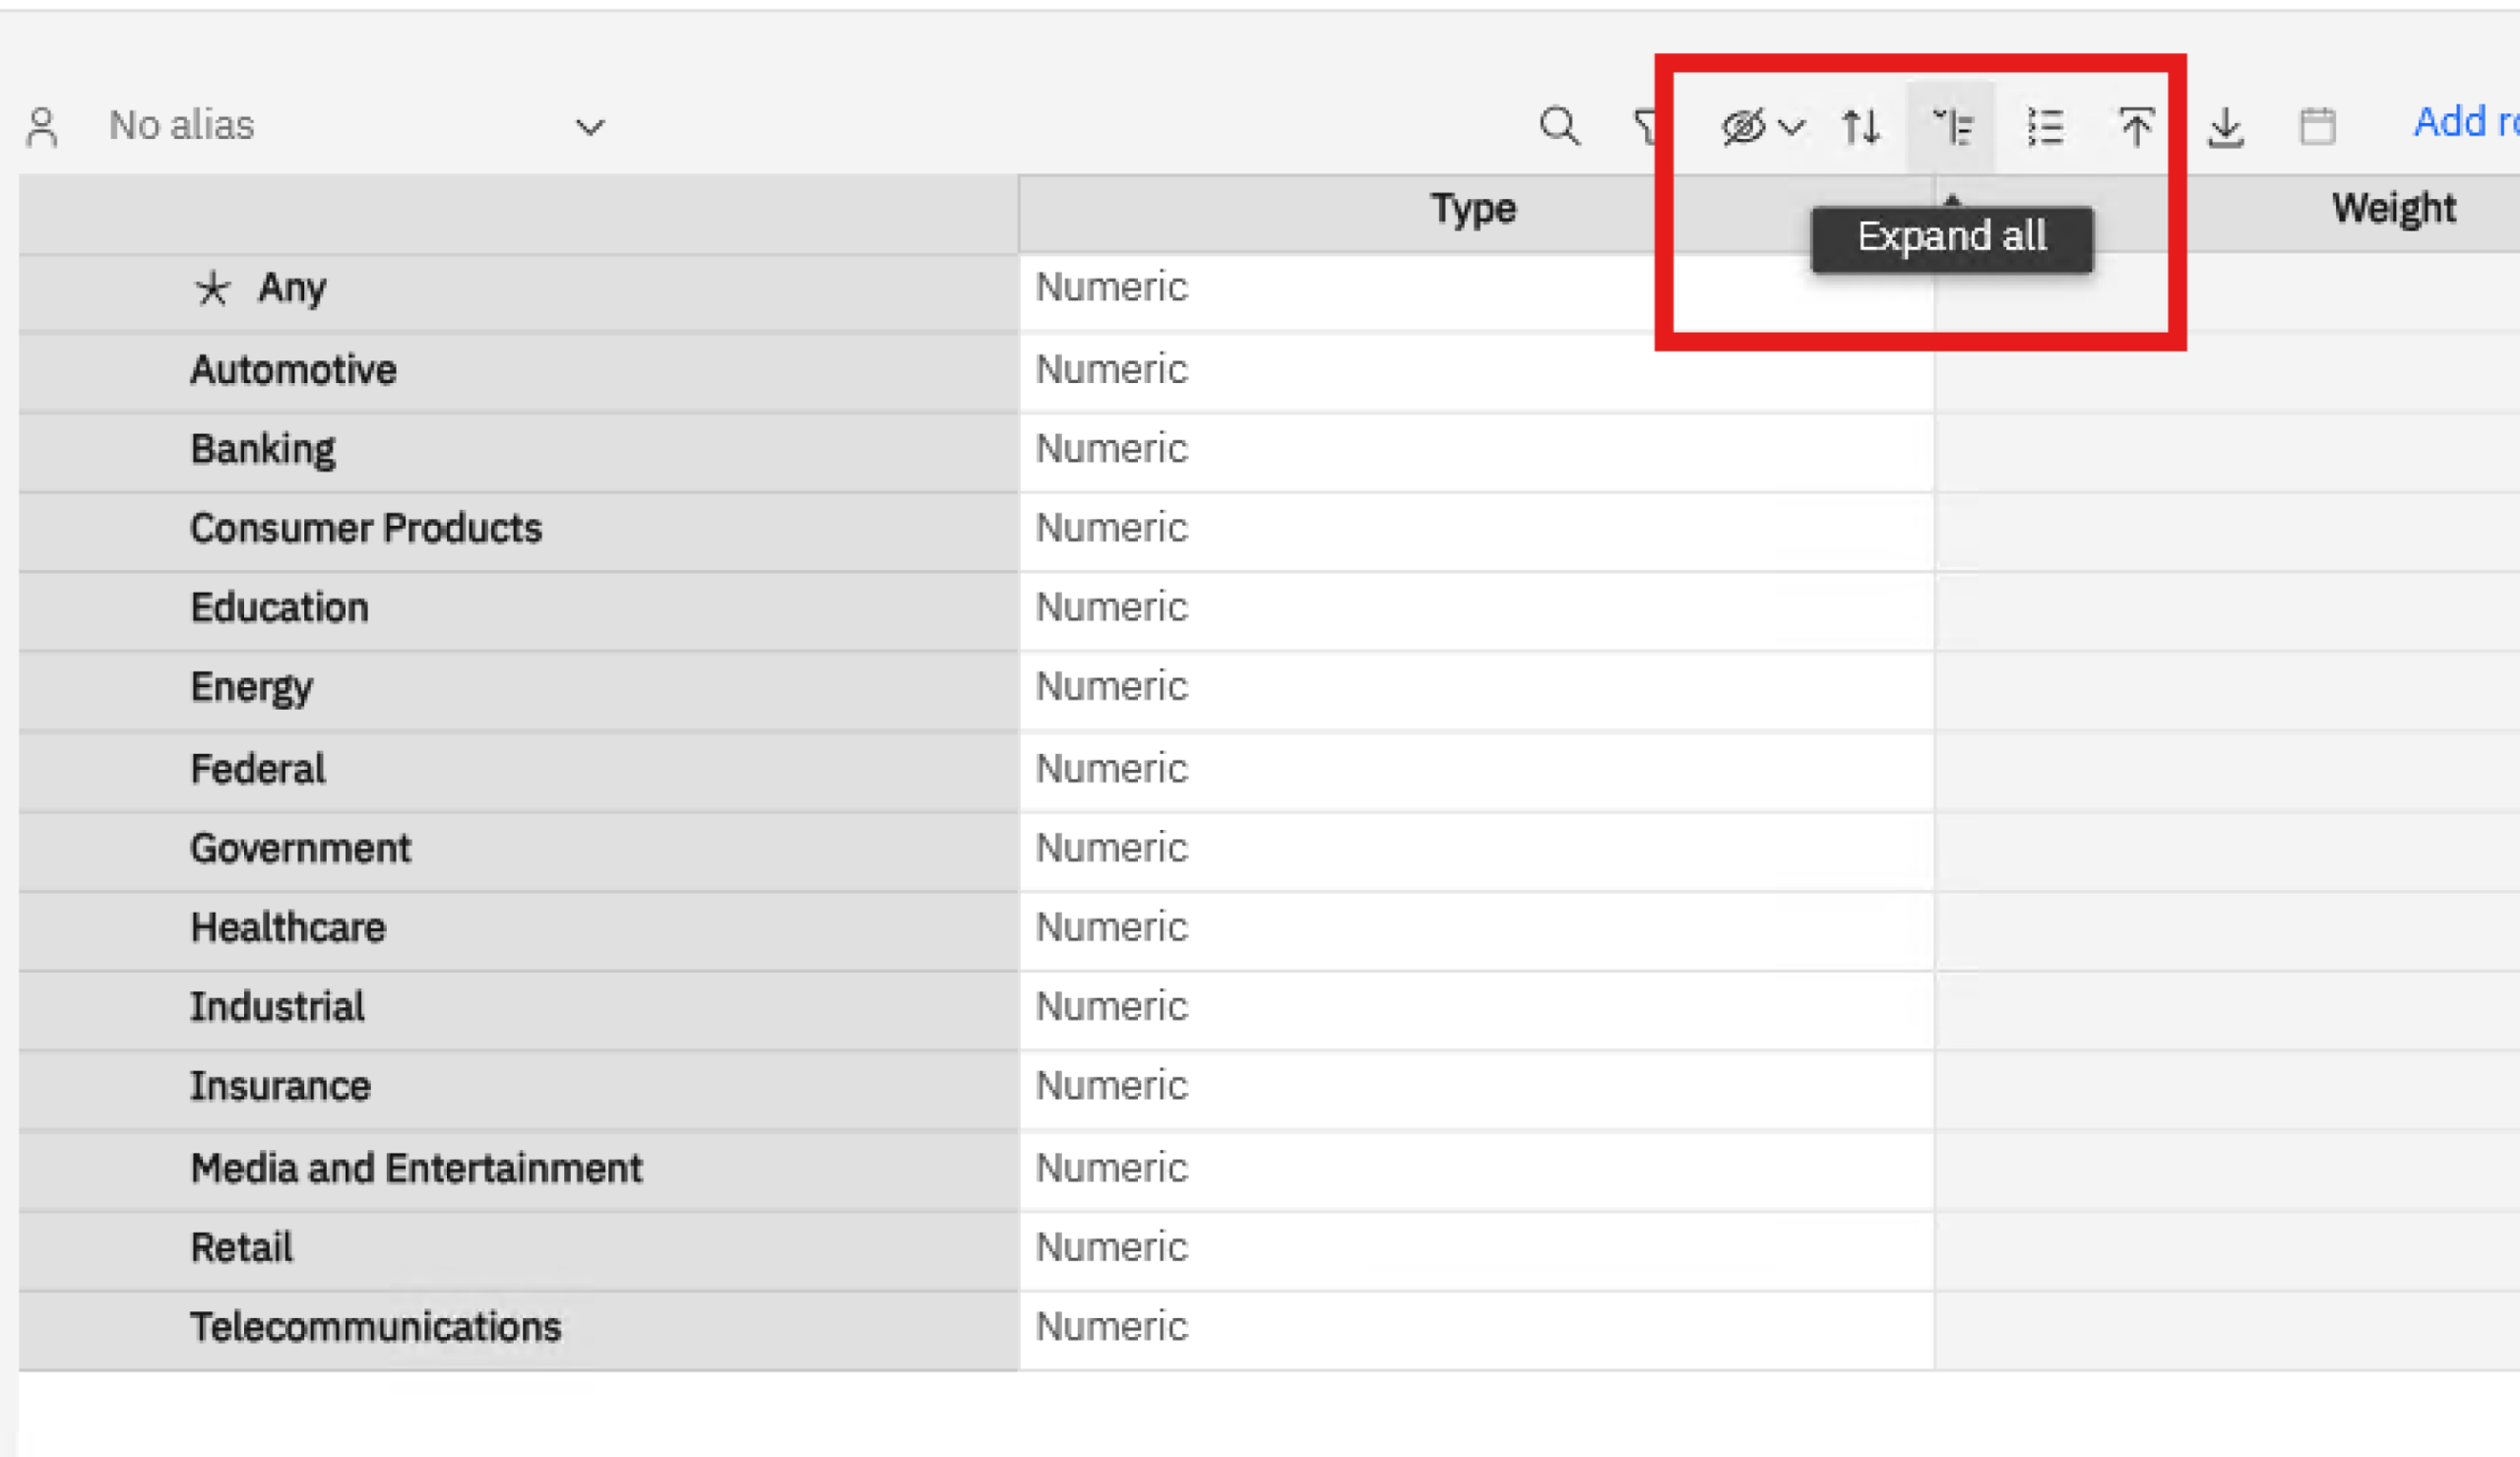Click Weight cell for Insurance row
This screenshot has width=2520, height=1457.
[2228, 1088]
